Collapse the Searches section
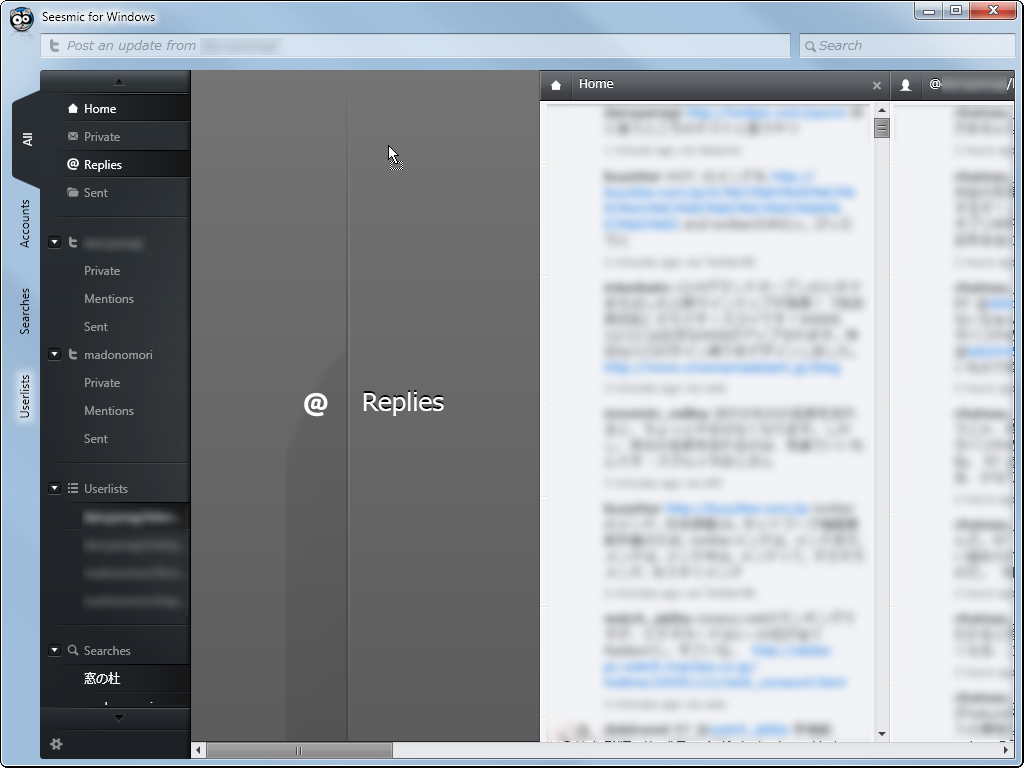1024x768 pixels. [54, 650]
